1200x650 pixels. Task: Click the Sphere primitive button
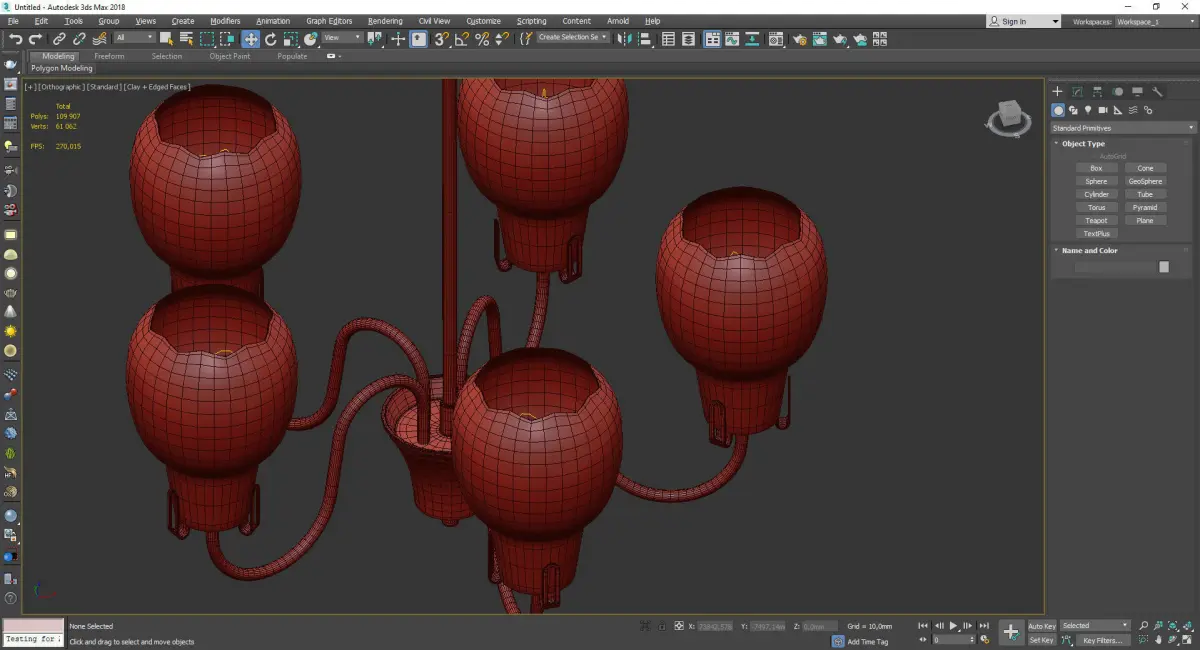(1097, 182)
